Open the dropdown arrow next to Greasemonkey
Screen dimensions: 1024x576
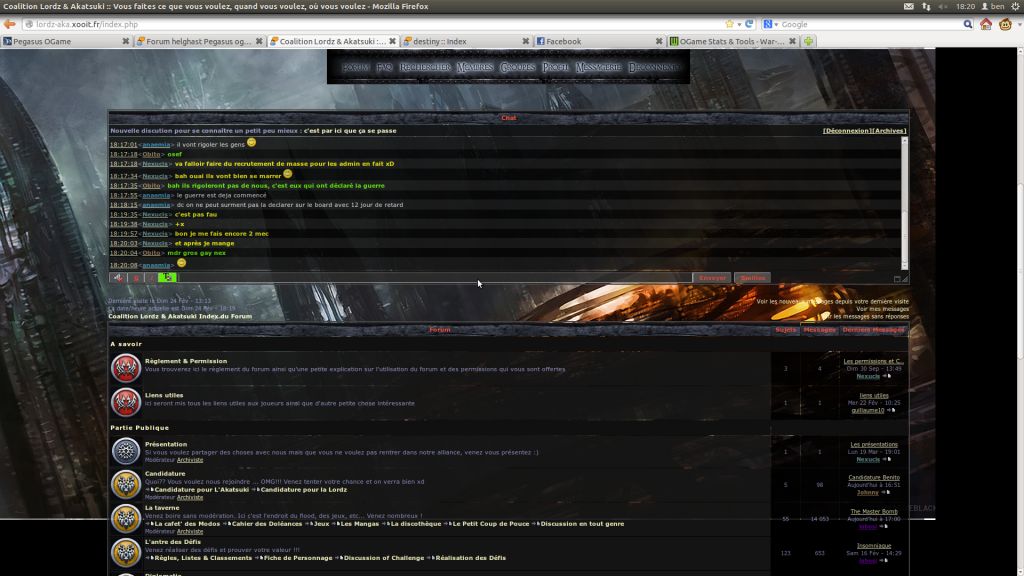pyautogui.click(x=1019, y=25)
